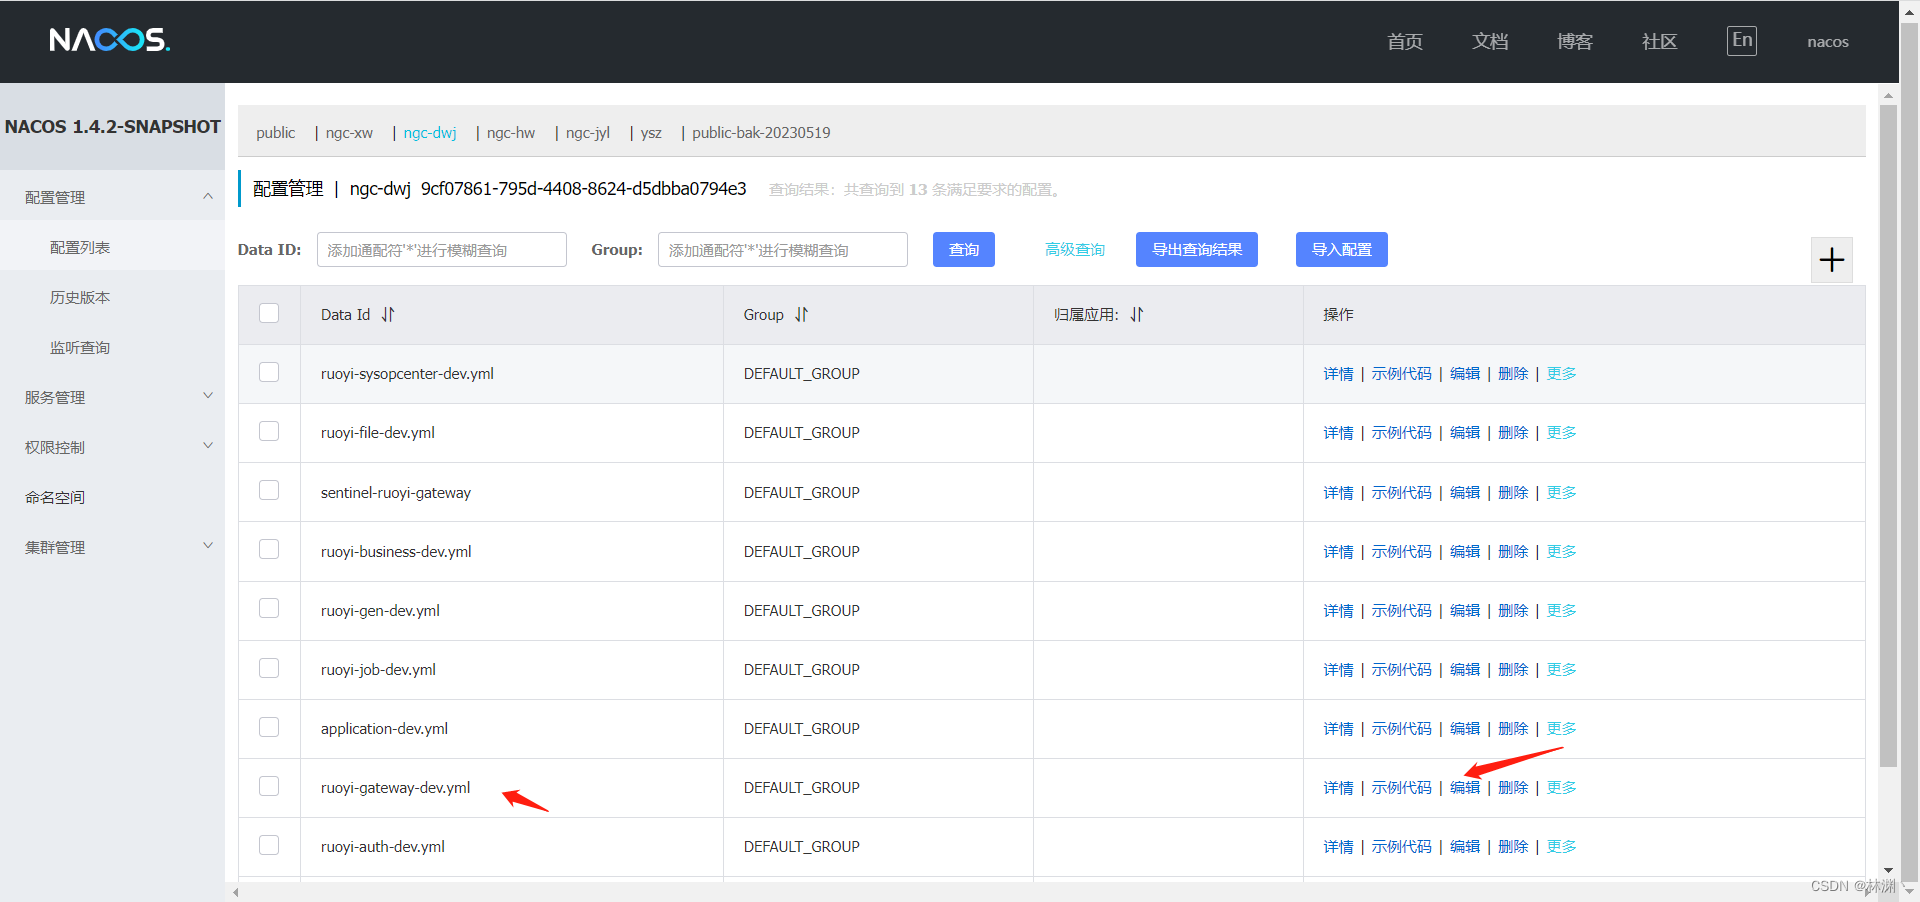Switch to public-bak-20230519 namespace tab

[761, 132]
